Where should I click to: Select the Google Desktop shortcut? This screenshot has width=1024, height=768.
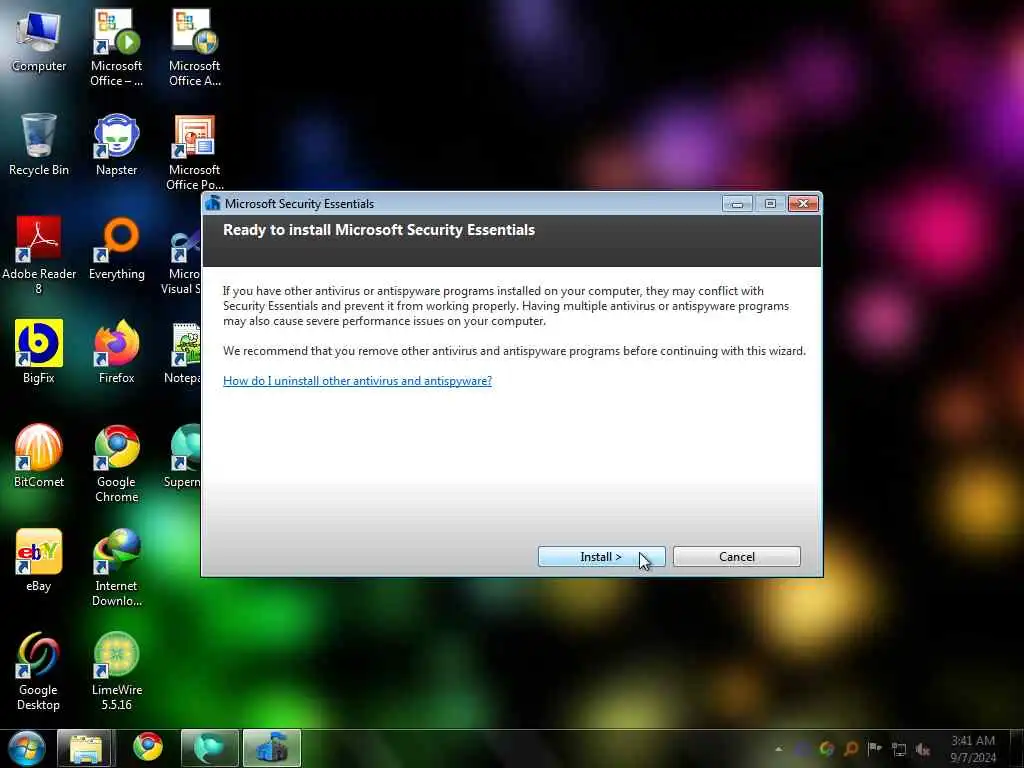[x=39, y=671]
